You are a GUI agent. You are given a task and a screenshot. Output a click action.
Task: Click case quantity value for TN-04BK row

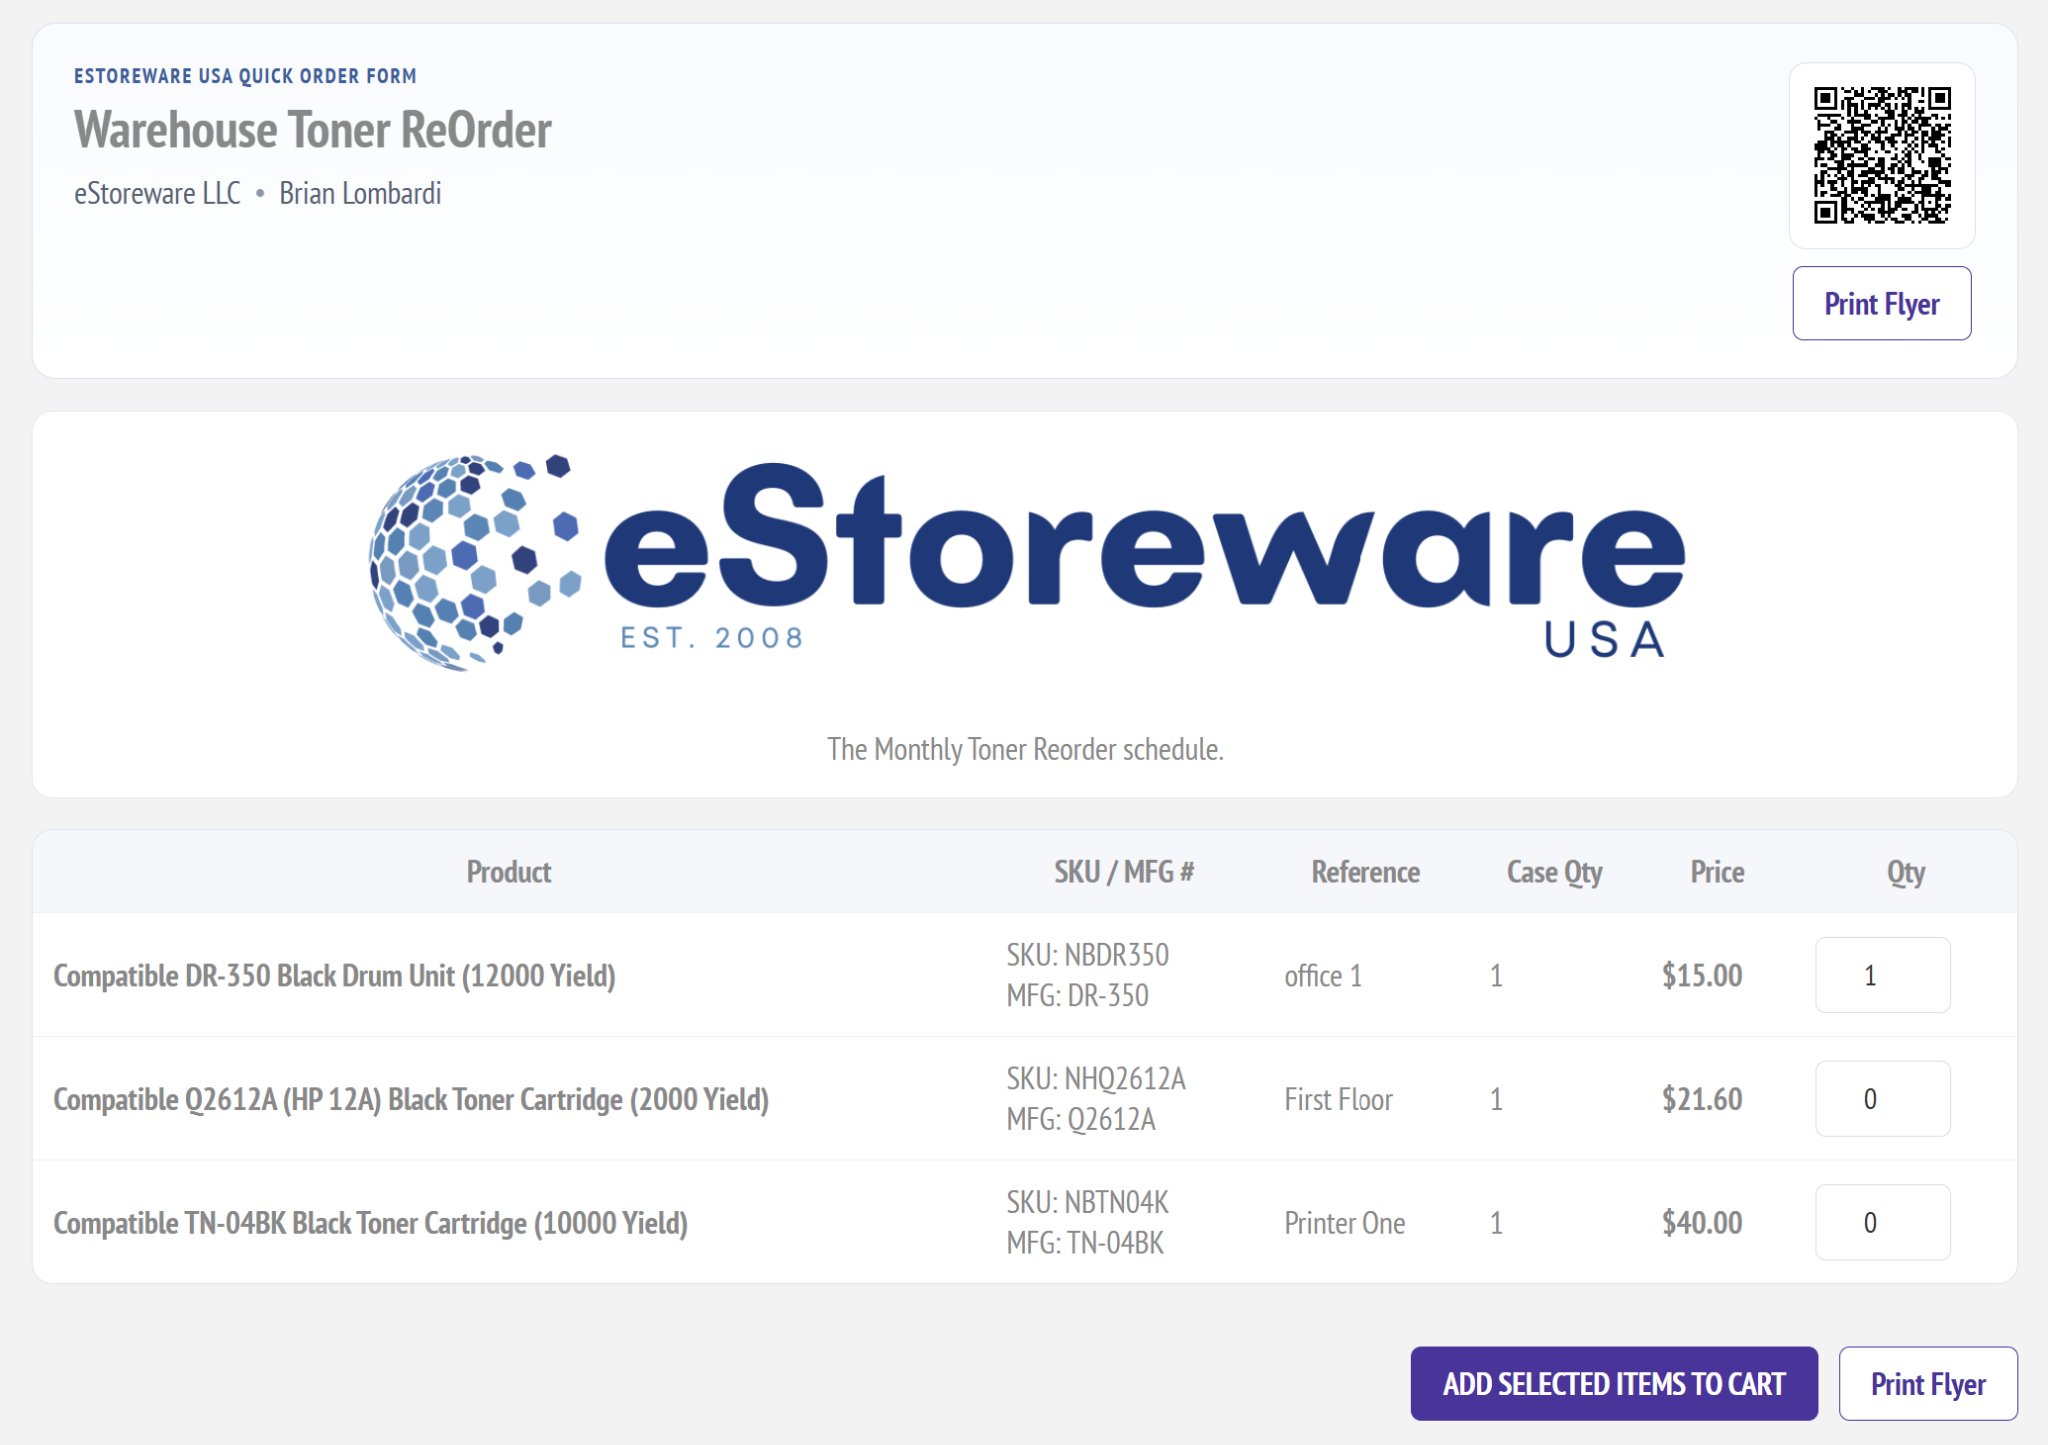click(x=1496, y=1223)
